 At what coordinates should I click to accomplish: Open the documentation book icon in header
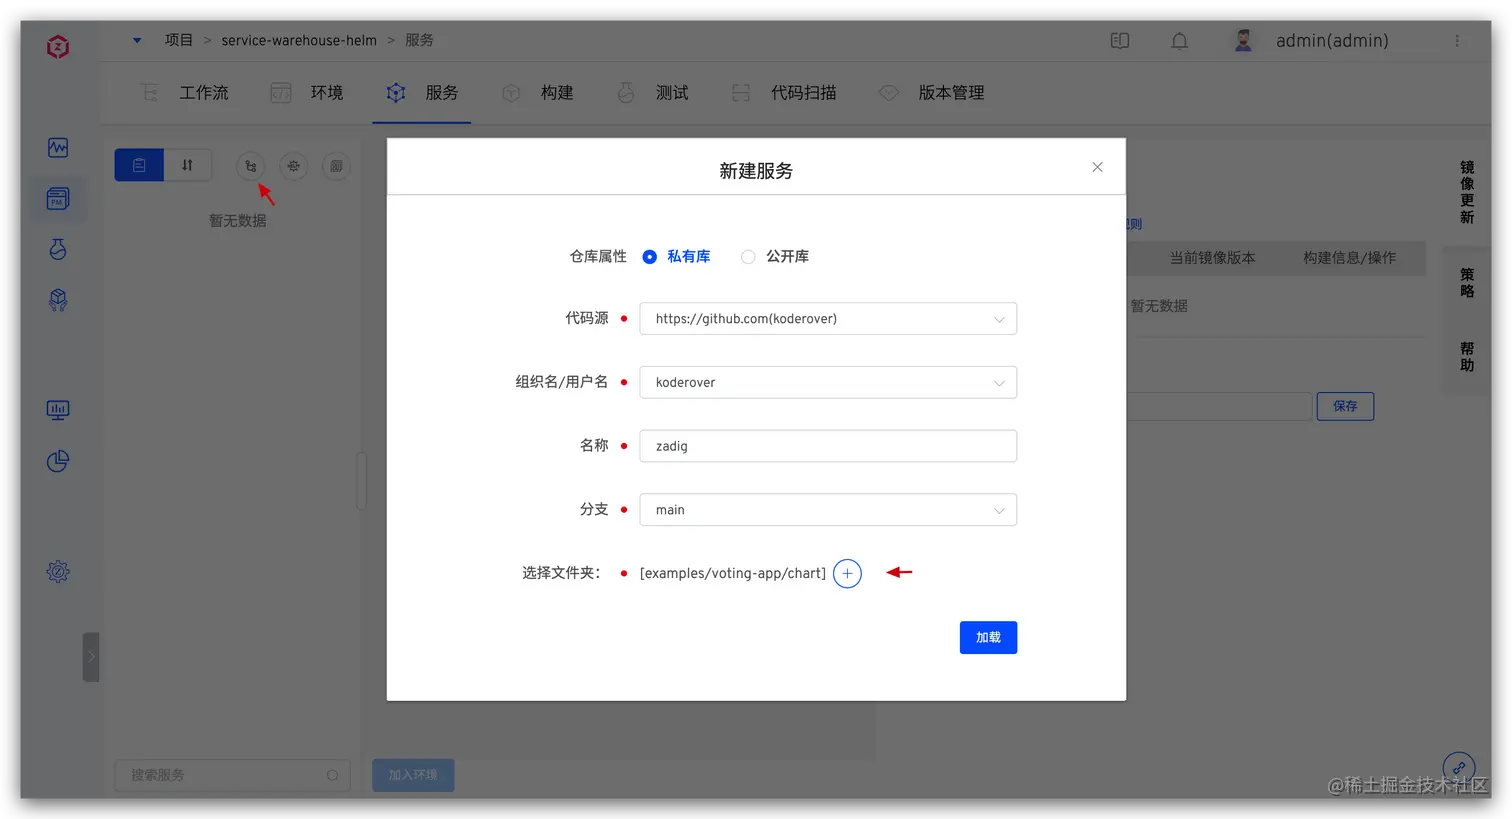[1120, 41]
